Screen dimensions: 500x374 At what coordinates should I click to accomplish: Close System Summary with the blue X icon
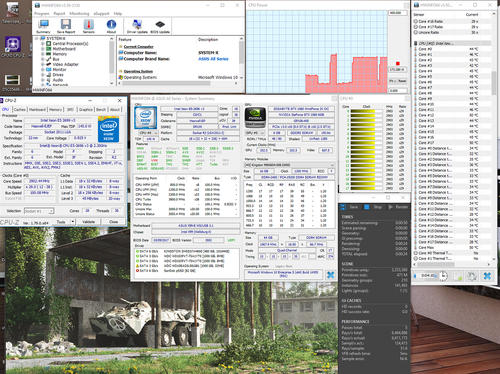pyautogui.click(x=330, y=275)
